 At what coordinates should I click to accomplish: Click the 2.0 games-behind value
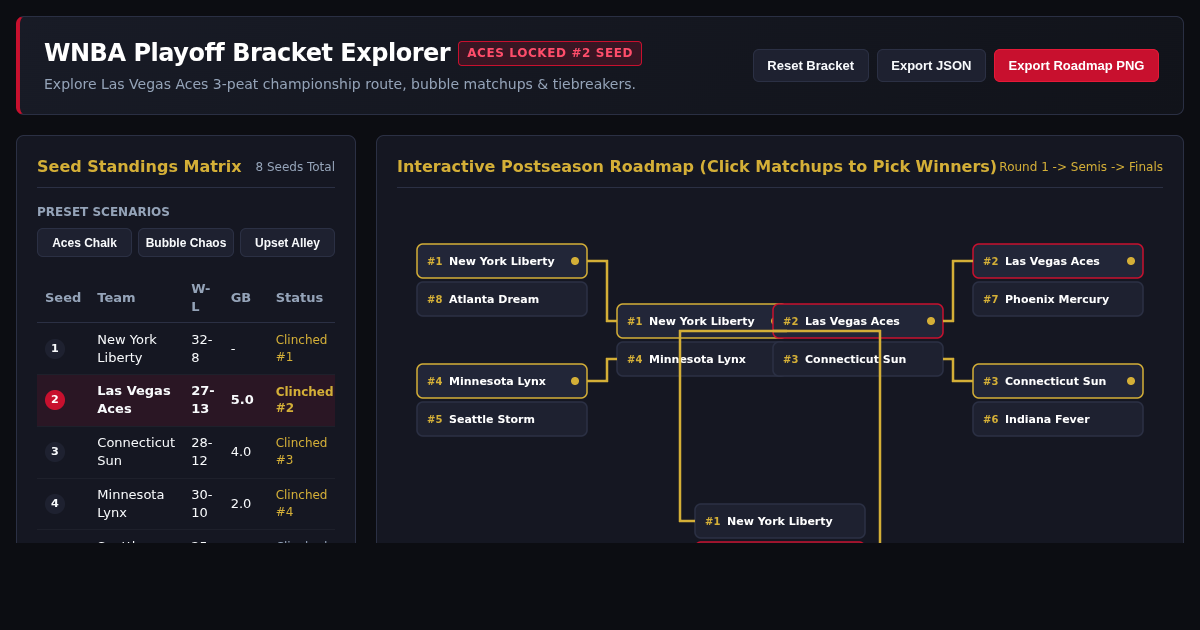click(241, 503)
